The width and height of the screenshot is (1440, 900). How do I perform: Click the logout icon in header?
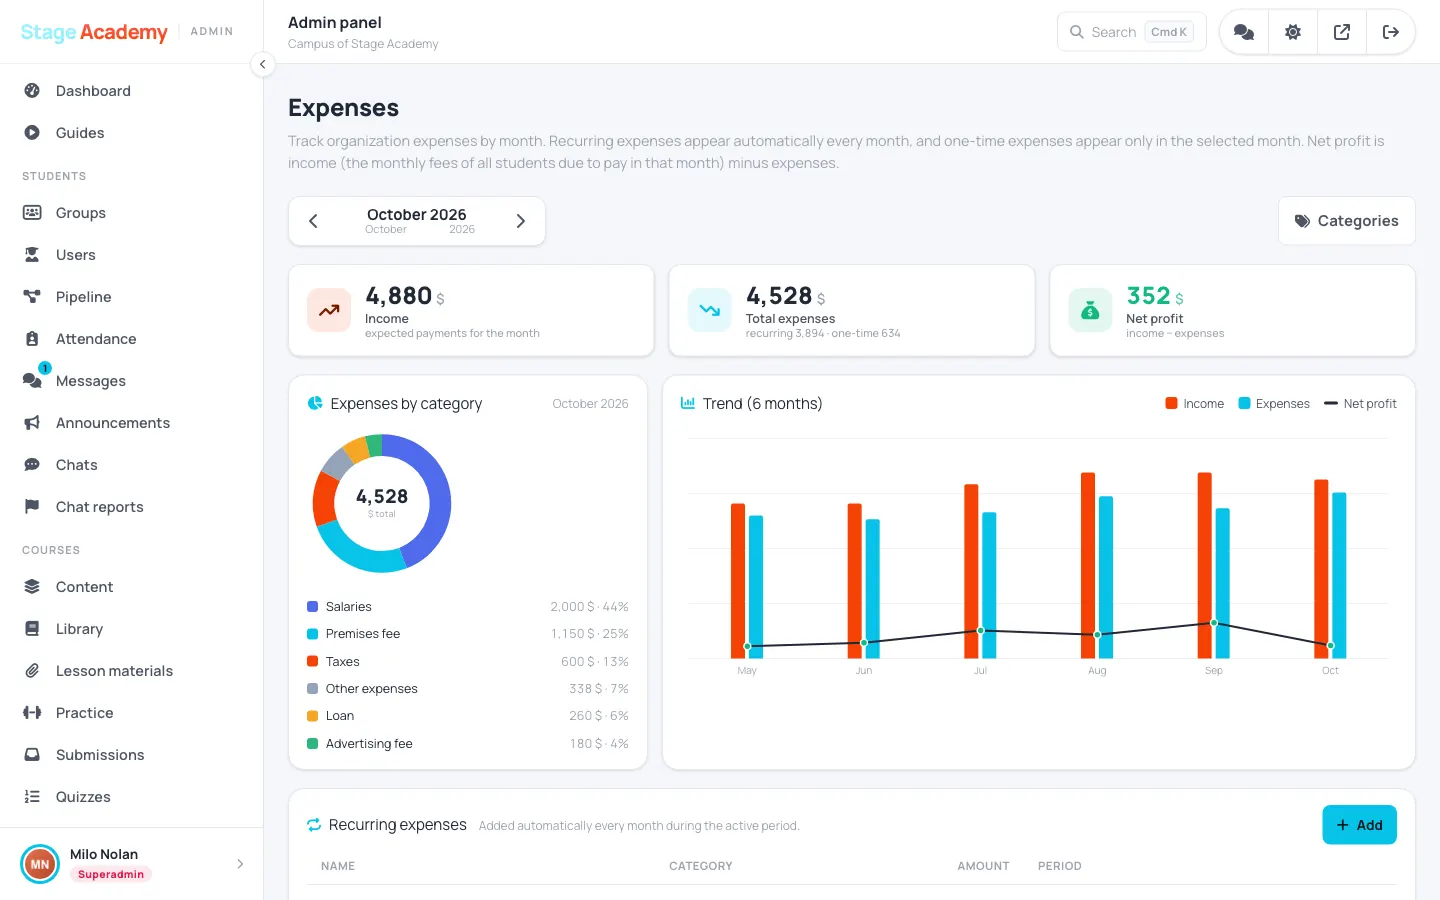pos(1391,32)
